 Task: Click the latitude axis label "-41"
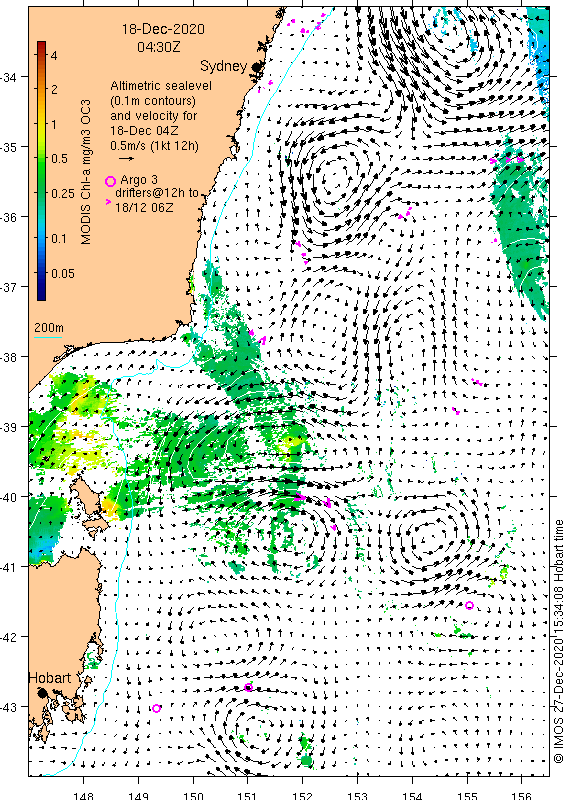tap(8, 566)
